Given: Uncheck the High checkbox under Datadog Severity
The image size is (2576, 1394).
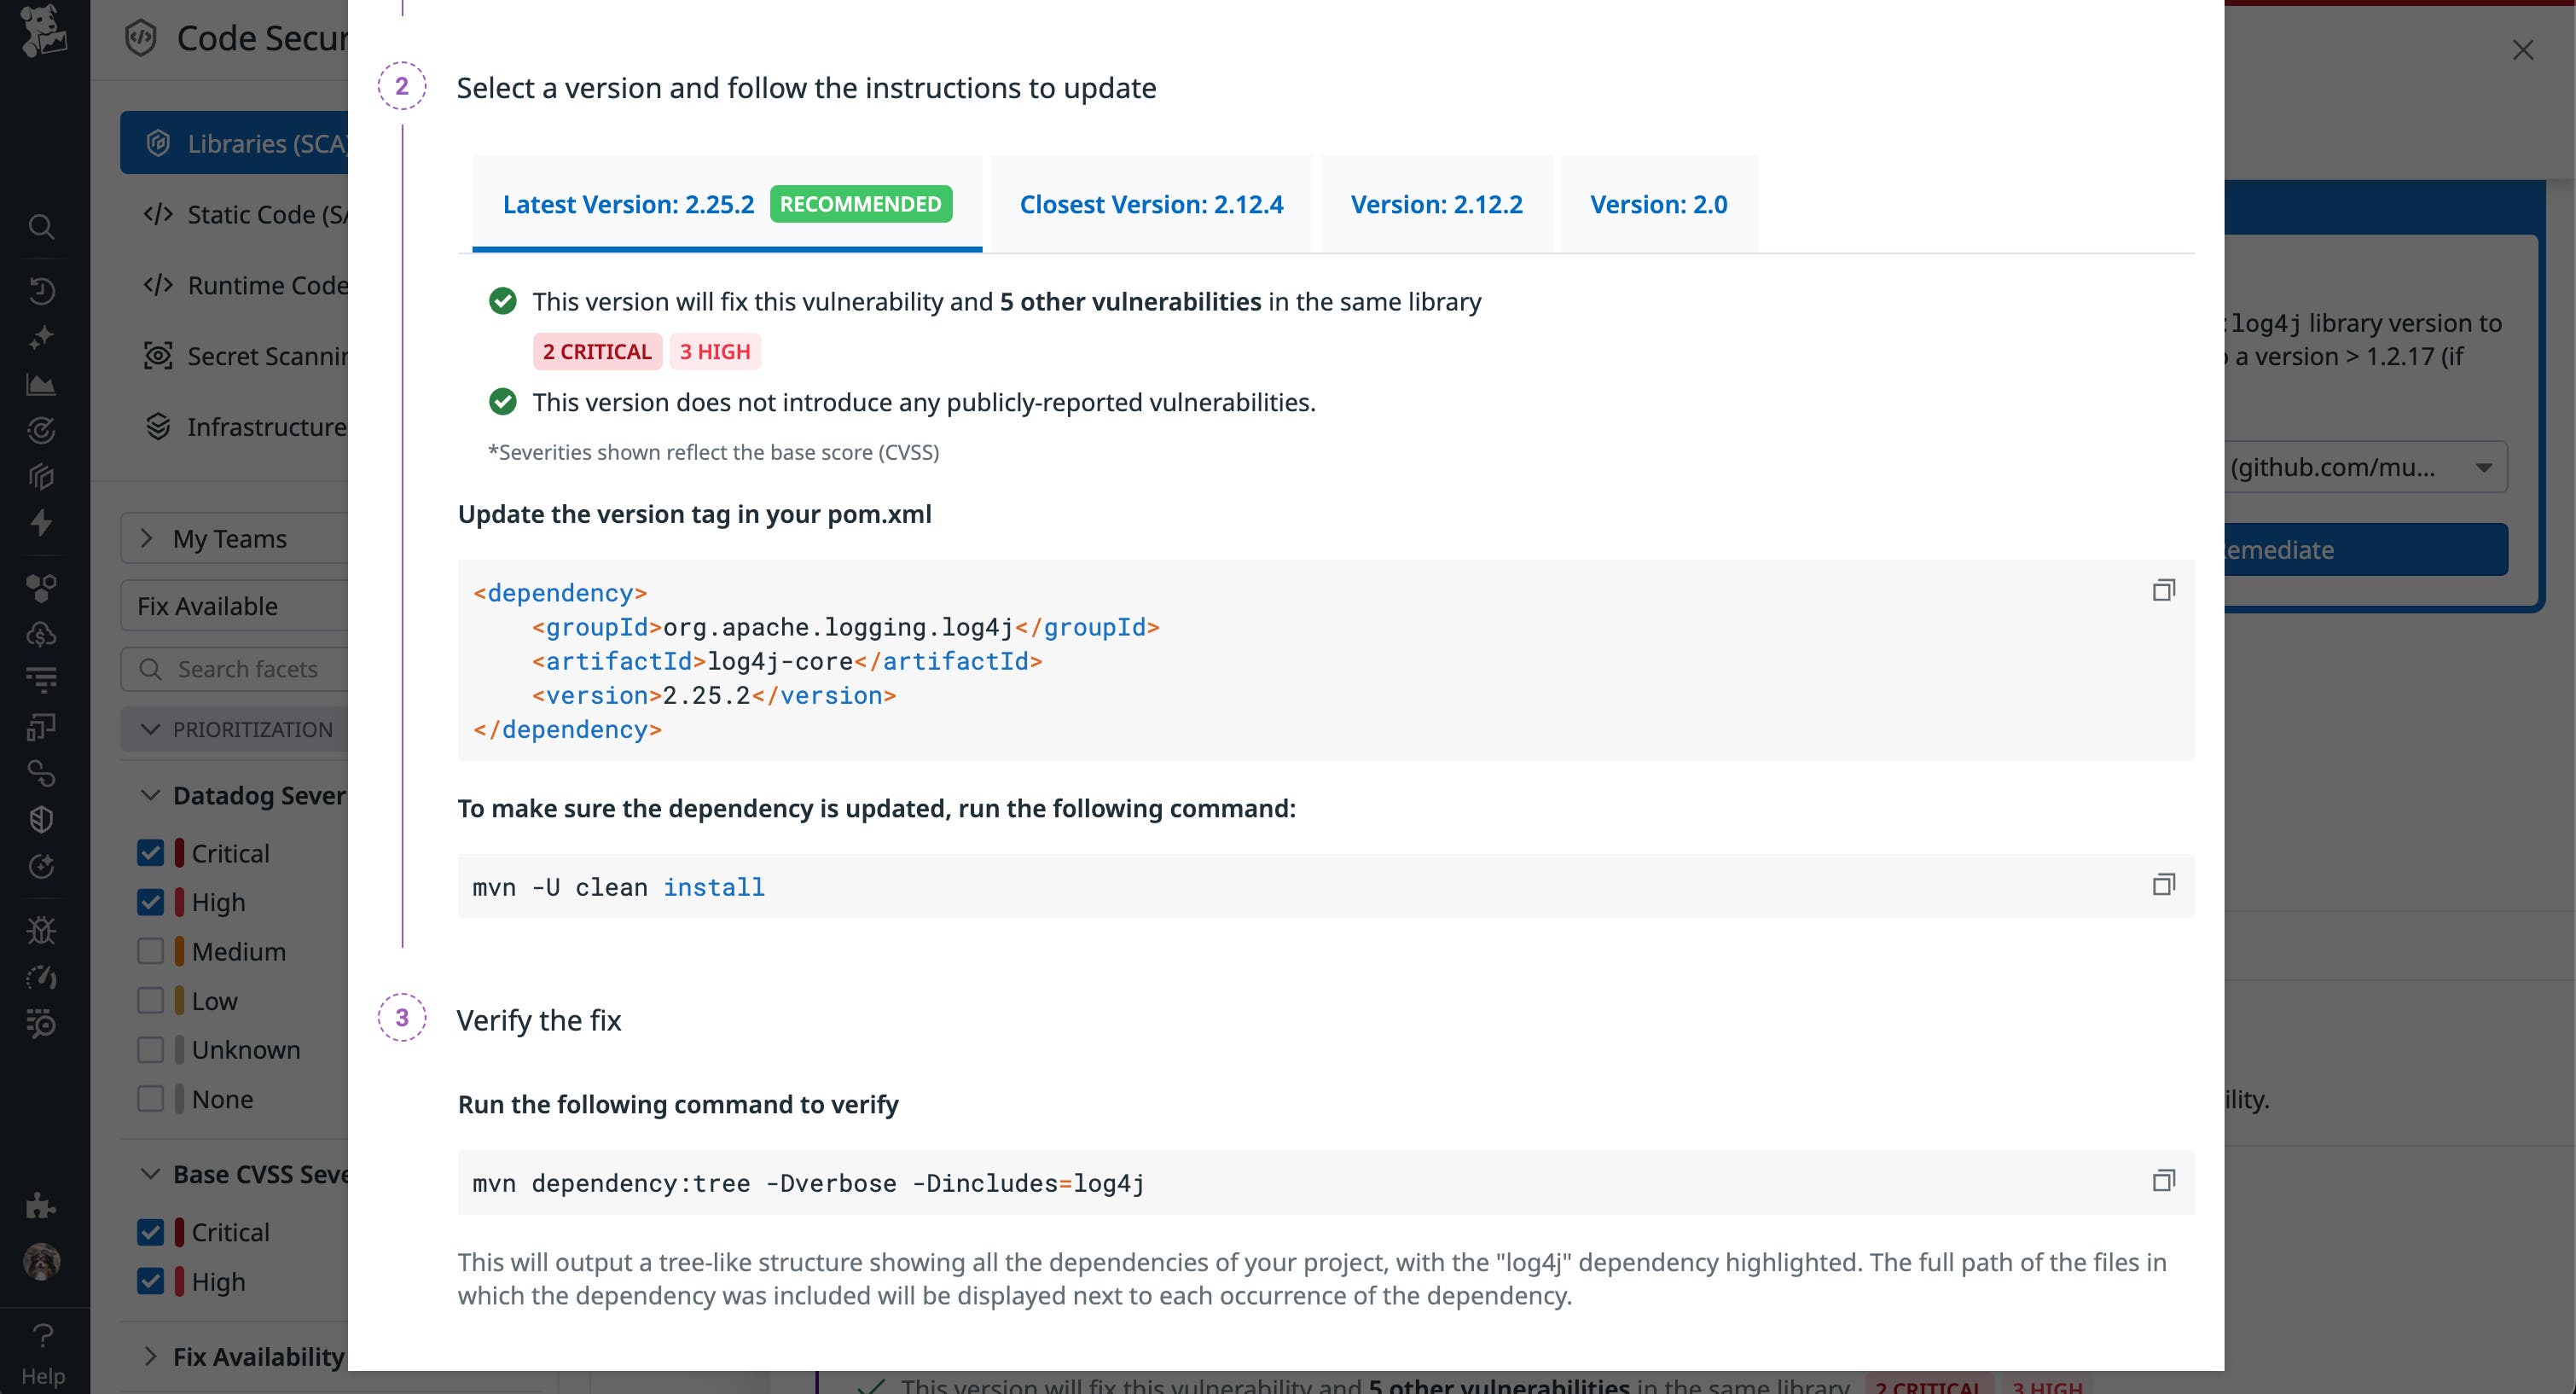Looking at the screenshot, I should click(150, 901).
